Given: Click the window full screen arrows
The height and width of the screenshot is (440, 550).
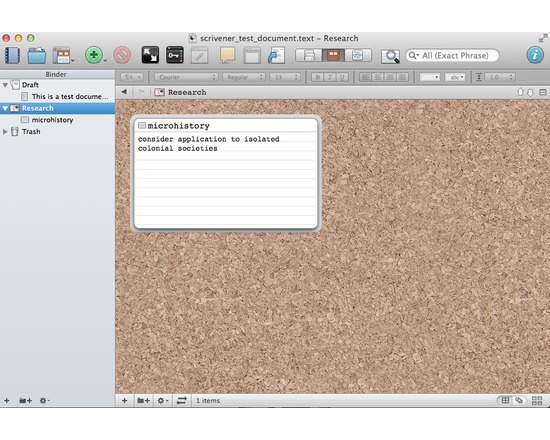Looking at the screenshot, I should tap(543, 38).
